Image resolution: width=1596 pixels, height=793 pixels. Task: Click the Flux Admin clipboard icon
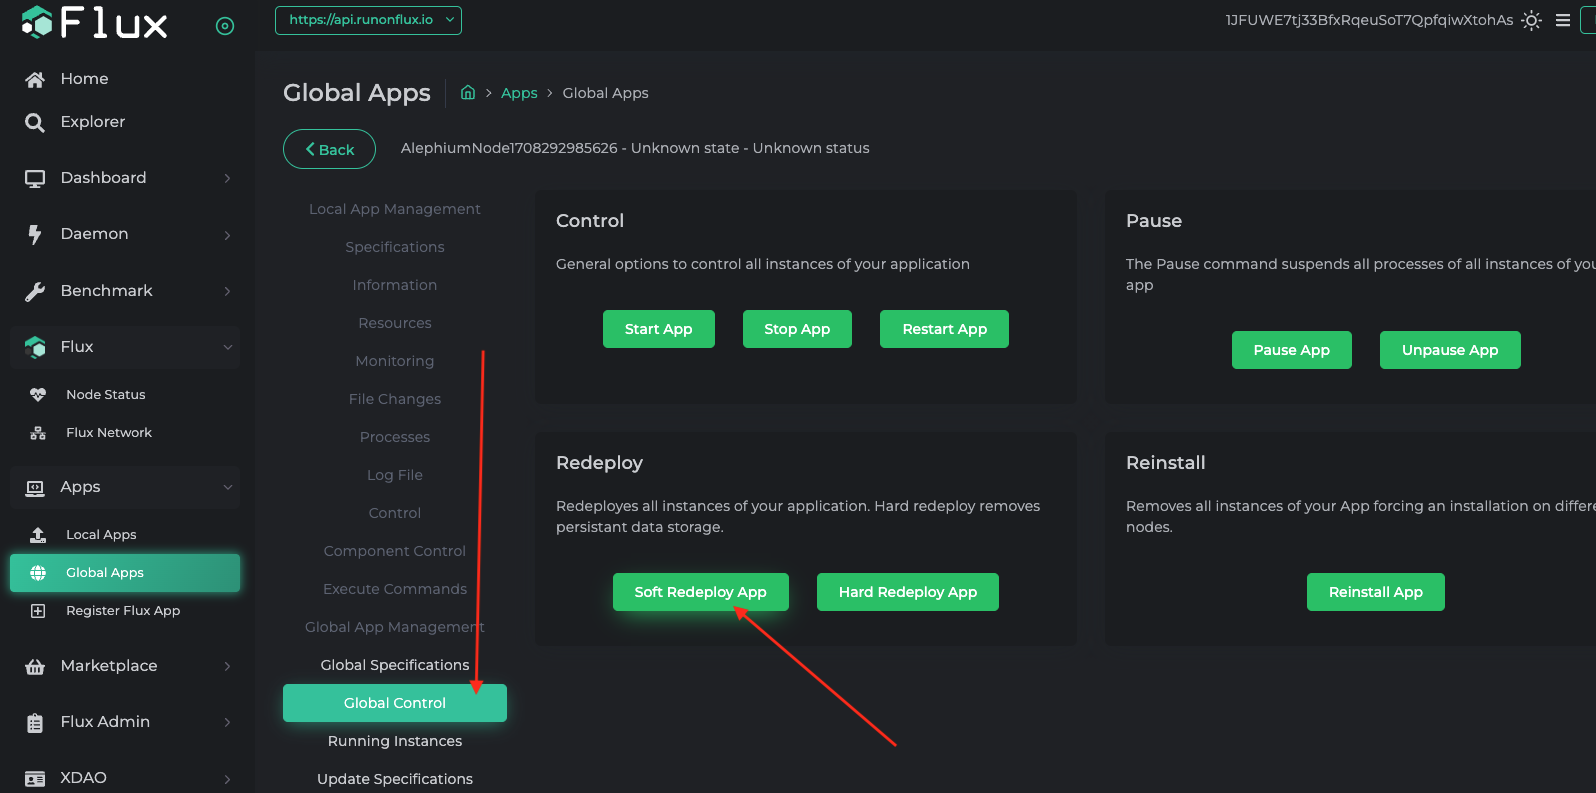35,722
